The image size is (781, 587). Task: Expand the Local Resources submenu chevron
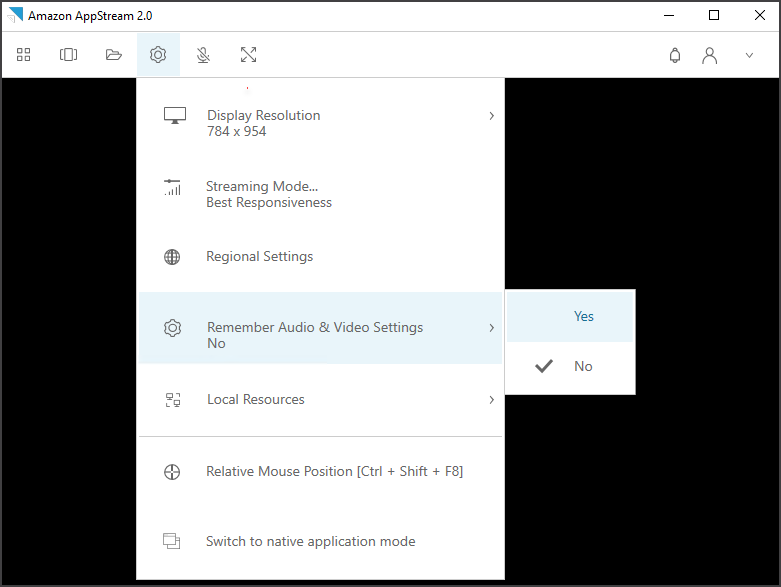(x=491, y=400)
